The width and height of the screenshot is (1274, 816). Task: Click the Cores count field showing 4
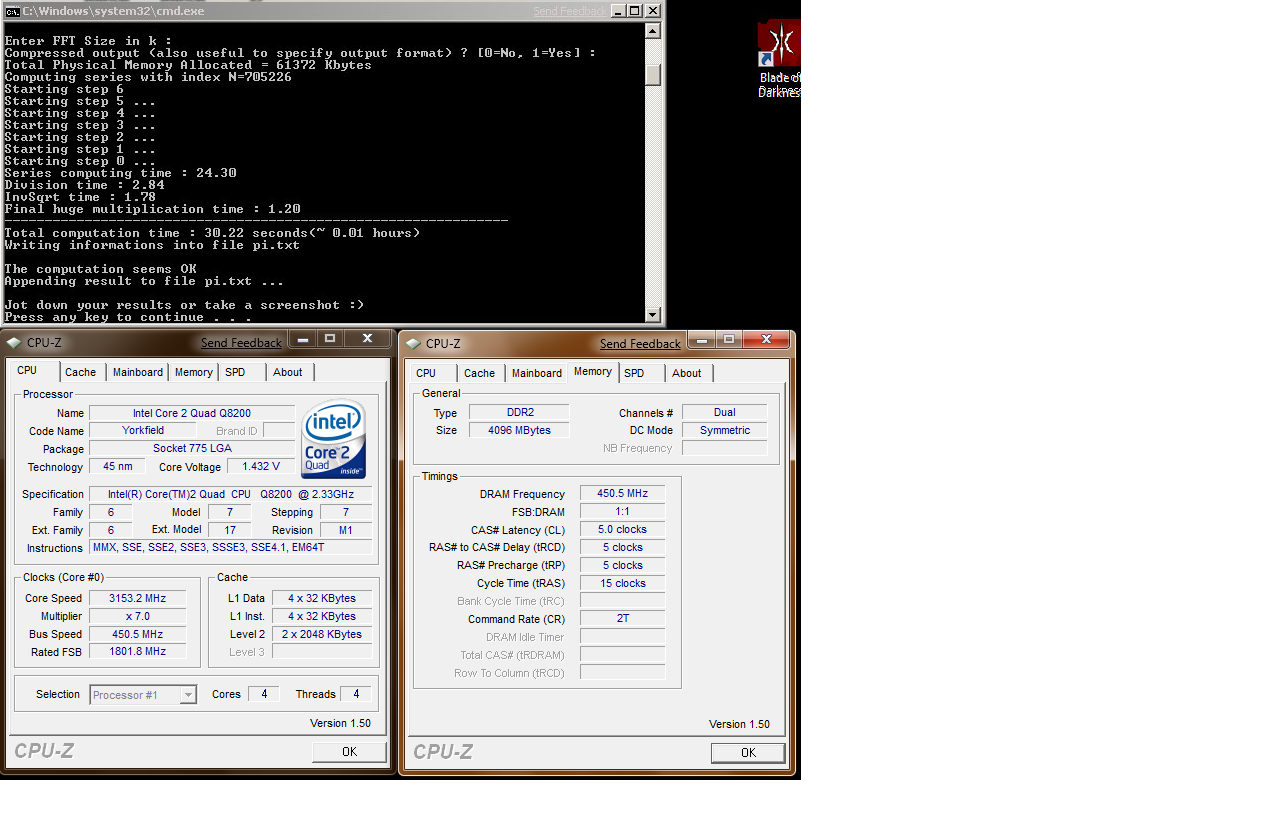264,694
